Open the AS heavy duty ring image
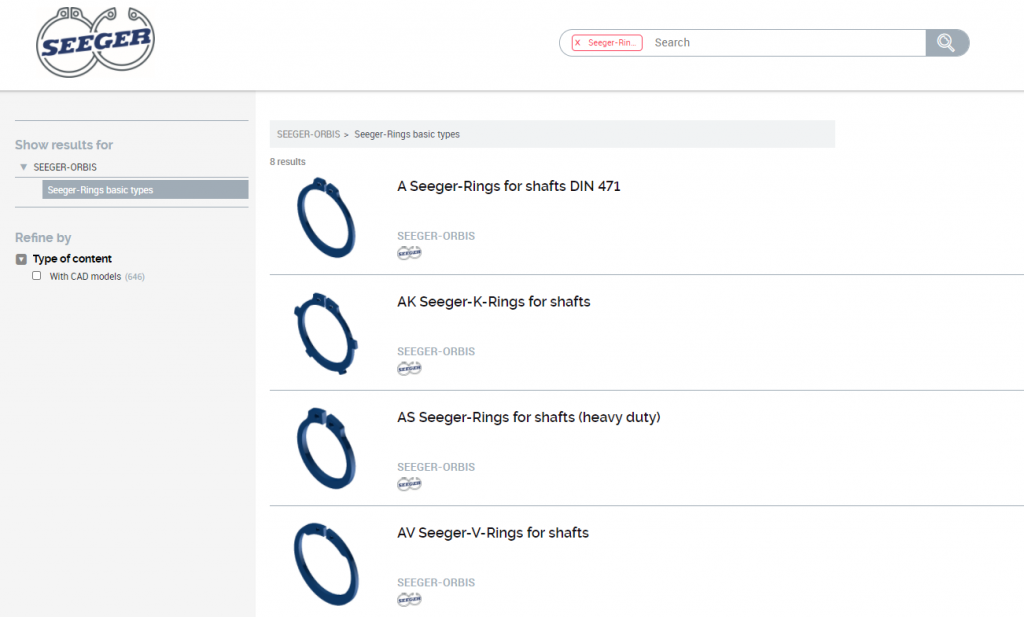Screen dimensions: 1024x617 click(326, 448)
